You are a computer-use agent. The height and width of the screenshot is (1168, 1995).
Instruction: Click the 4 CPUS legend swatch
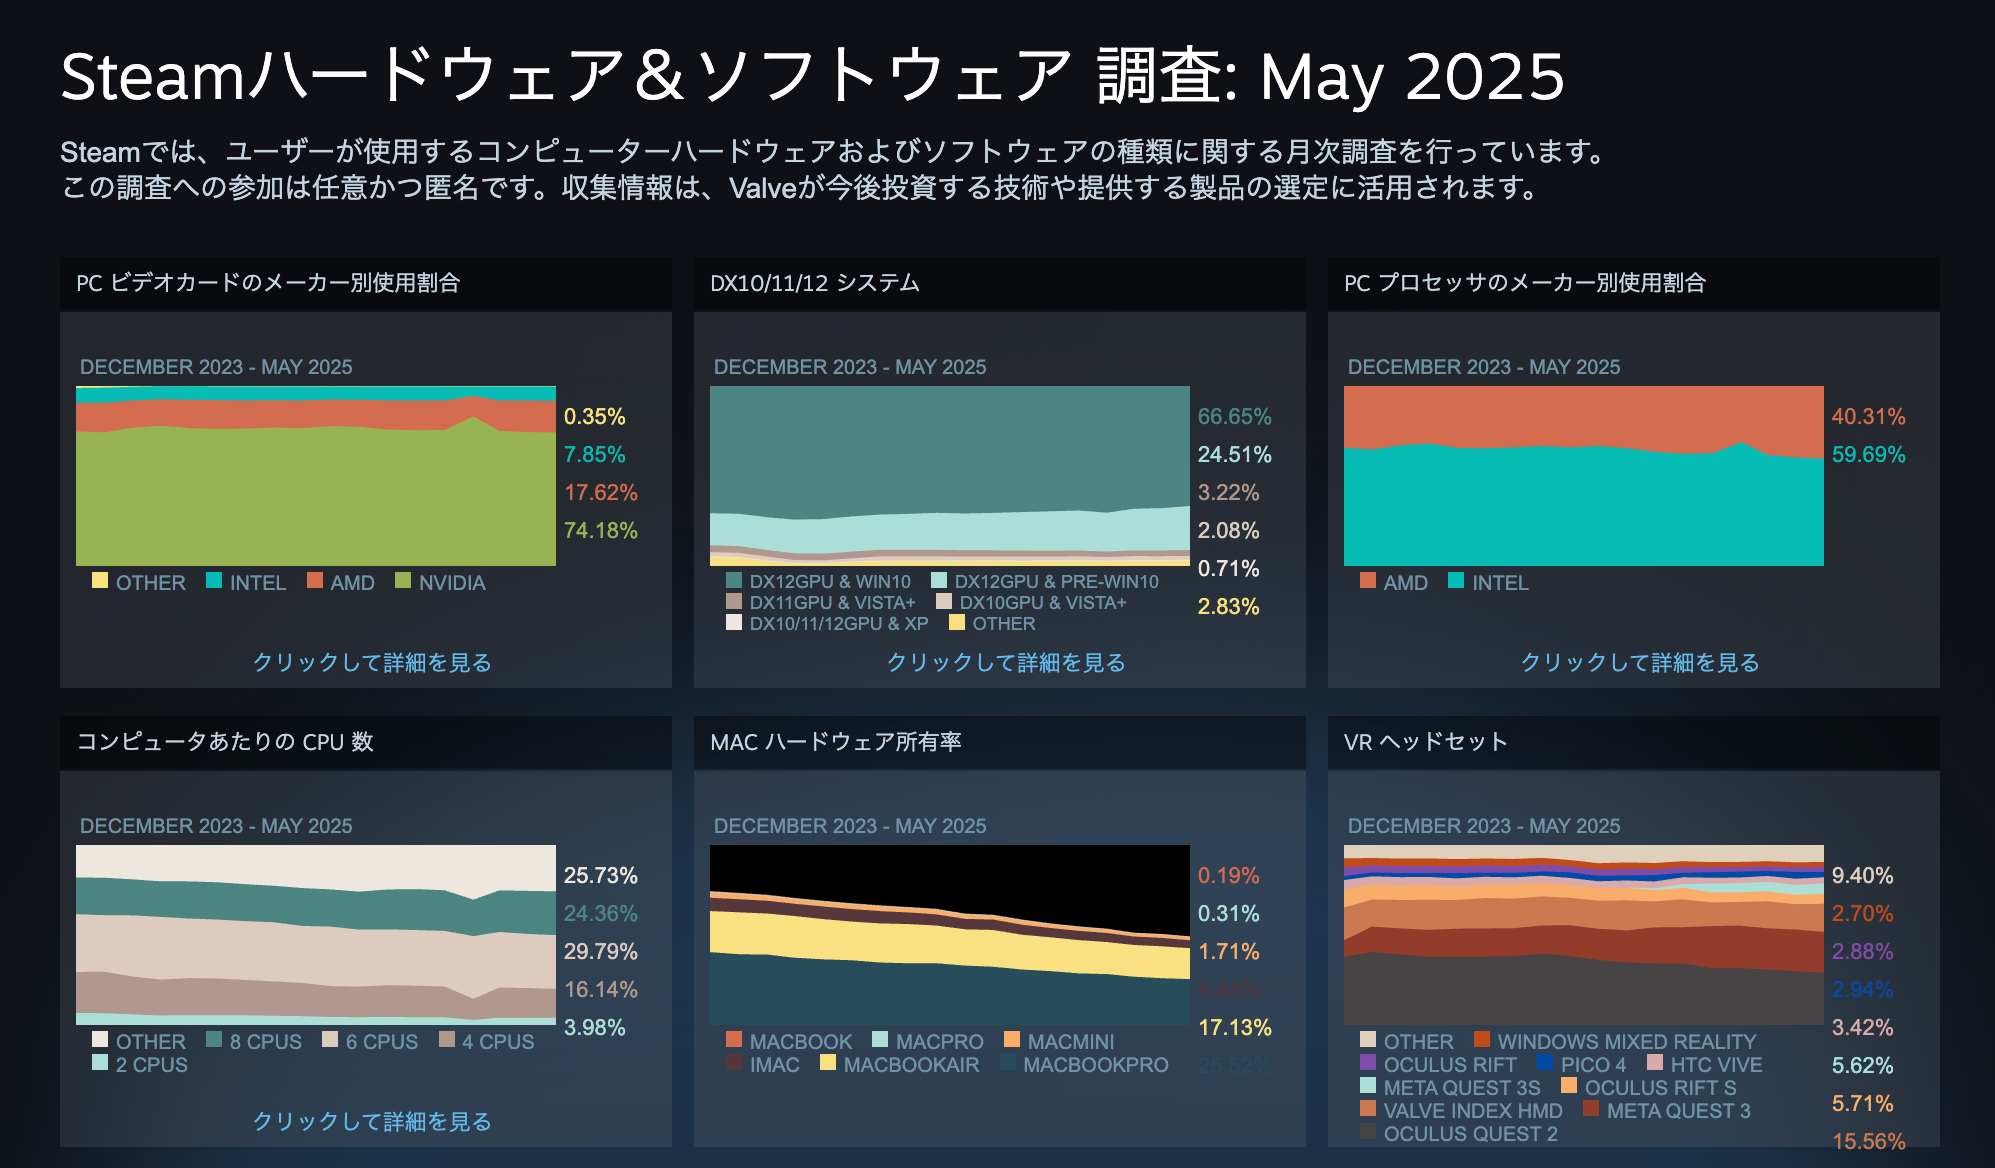tap(447, 1039)
